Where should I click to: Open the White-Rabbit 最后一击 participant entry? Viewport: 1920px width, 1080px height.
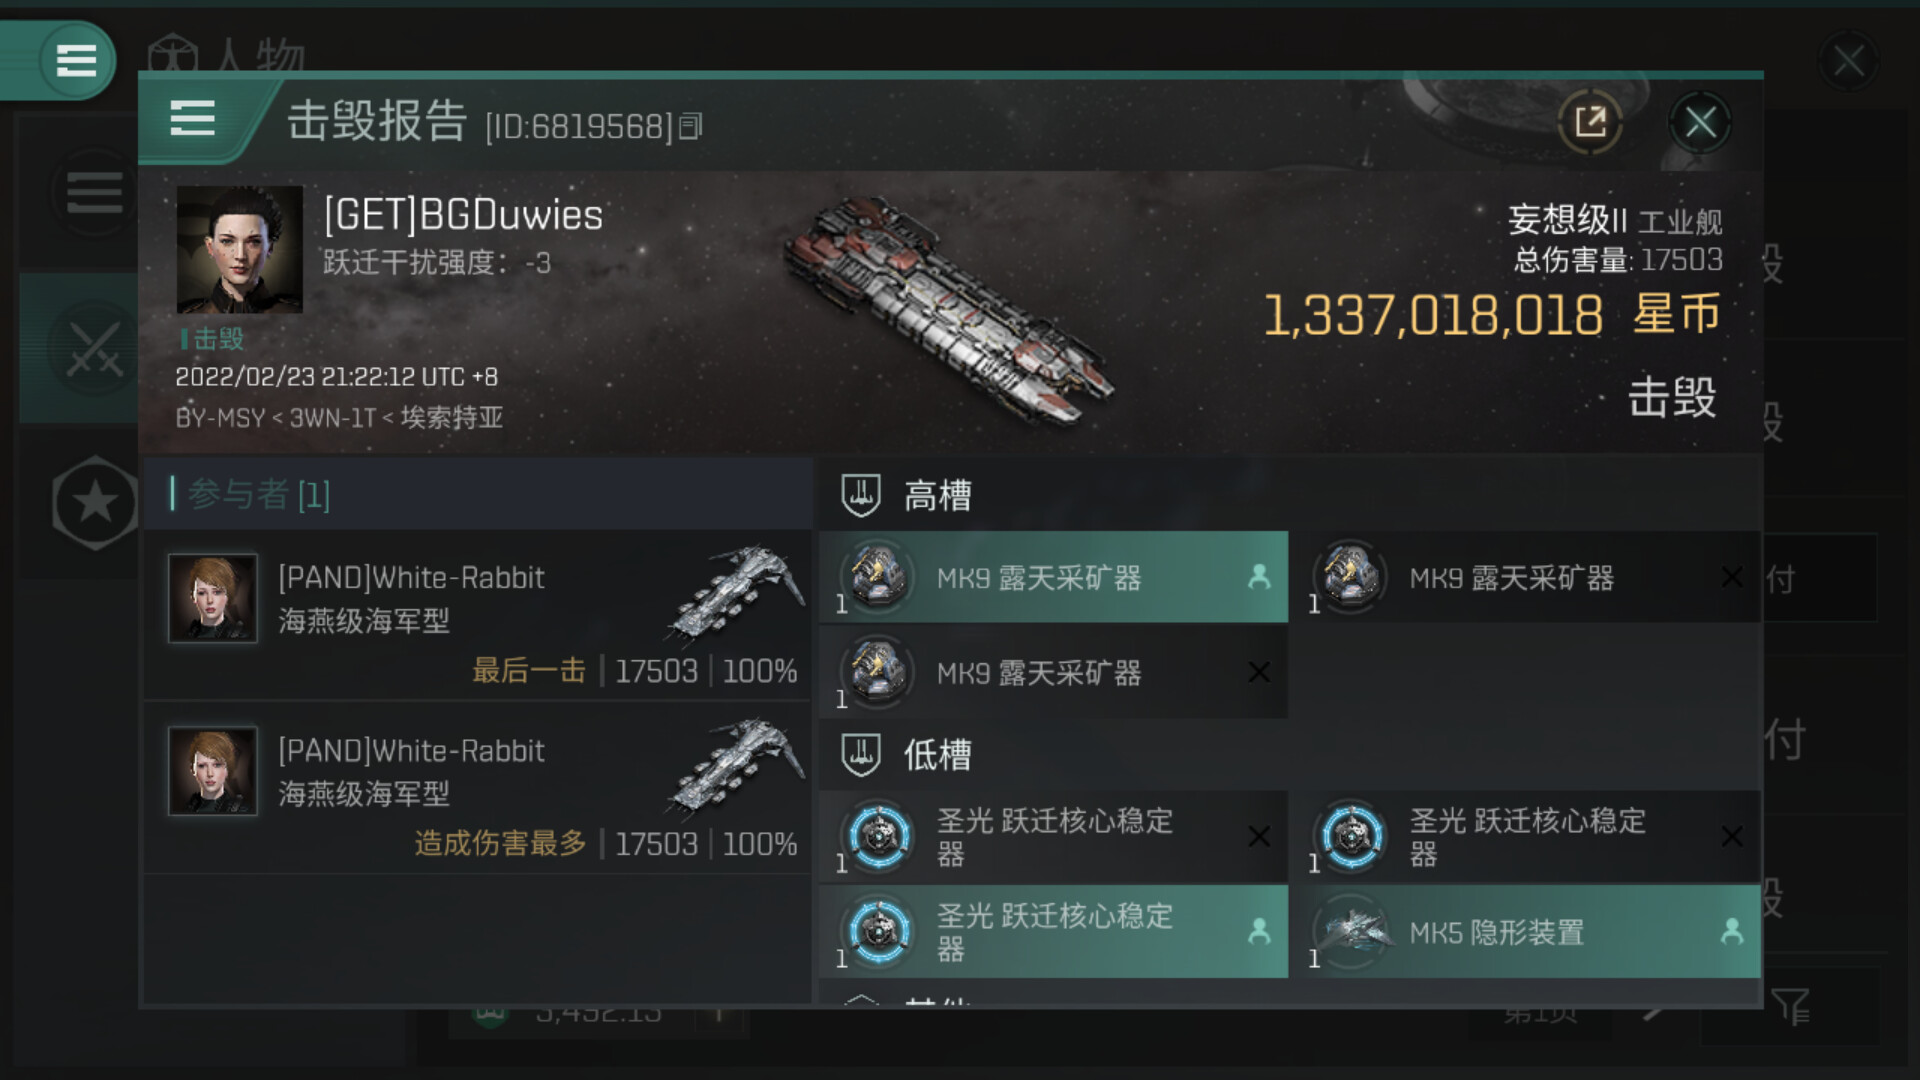point(478,615)
